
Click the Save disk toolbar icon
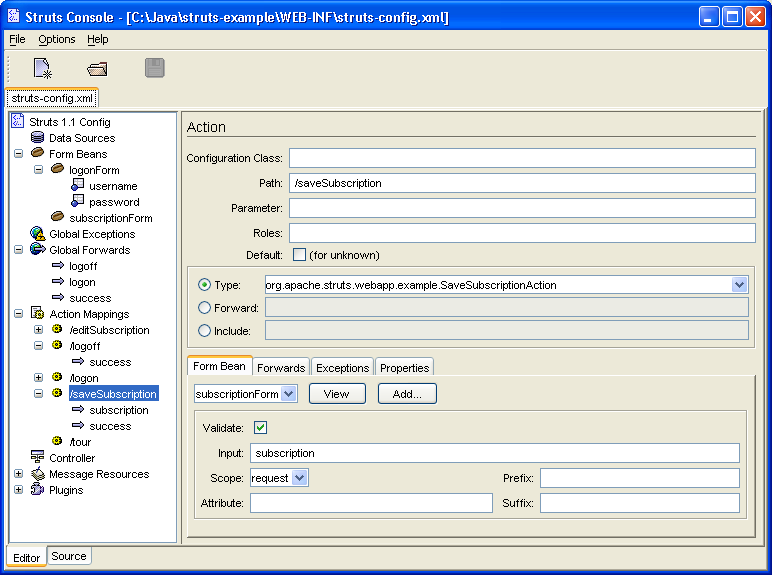(x=154, y=68)
